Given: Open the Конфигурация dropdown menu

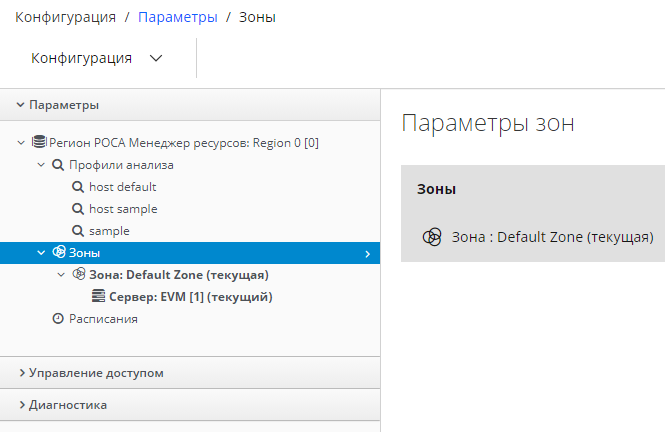Looking at the screenshot, I should coord(97,58).
